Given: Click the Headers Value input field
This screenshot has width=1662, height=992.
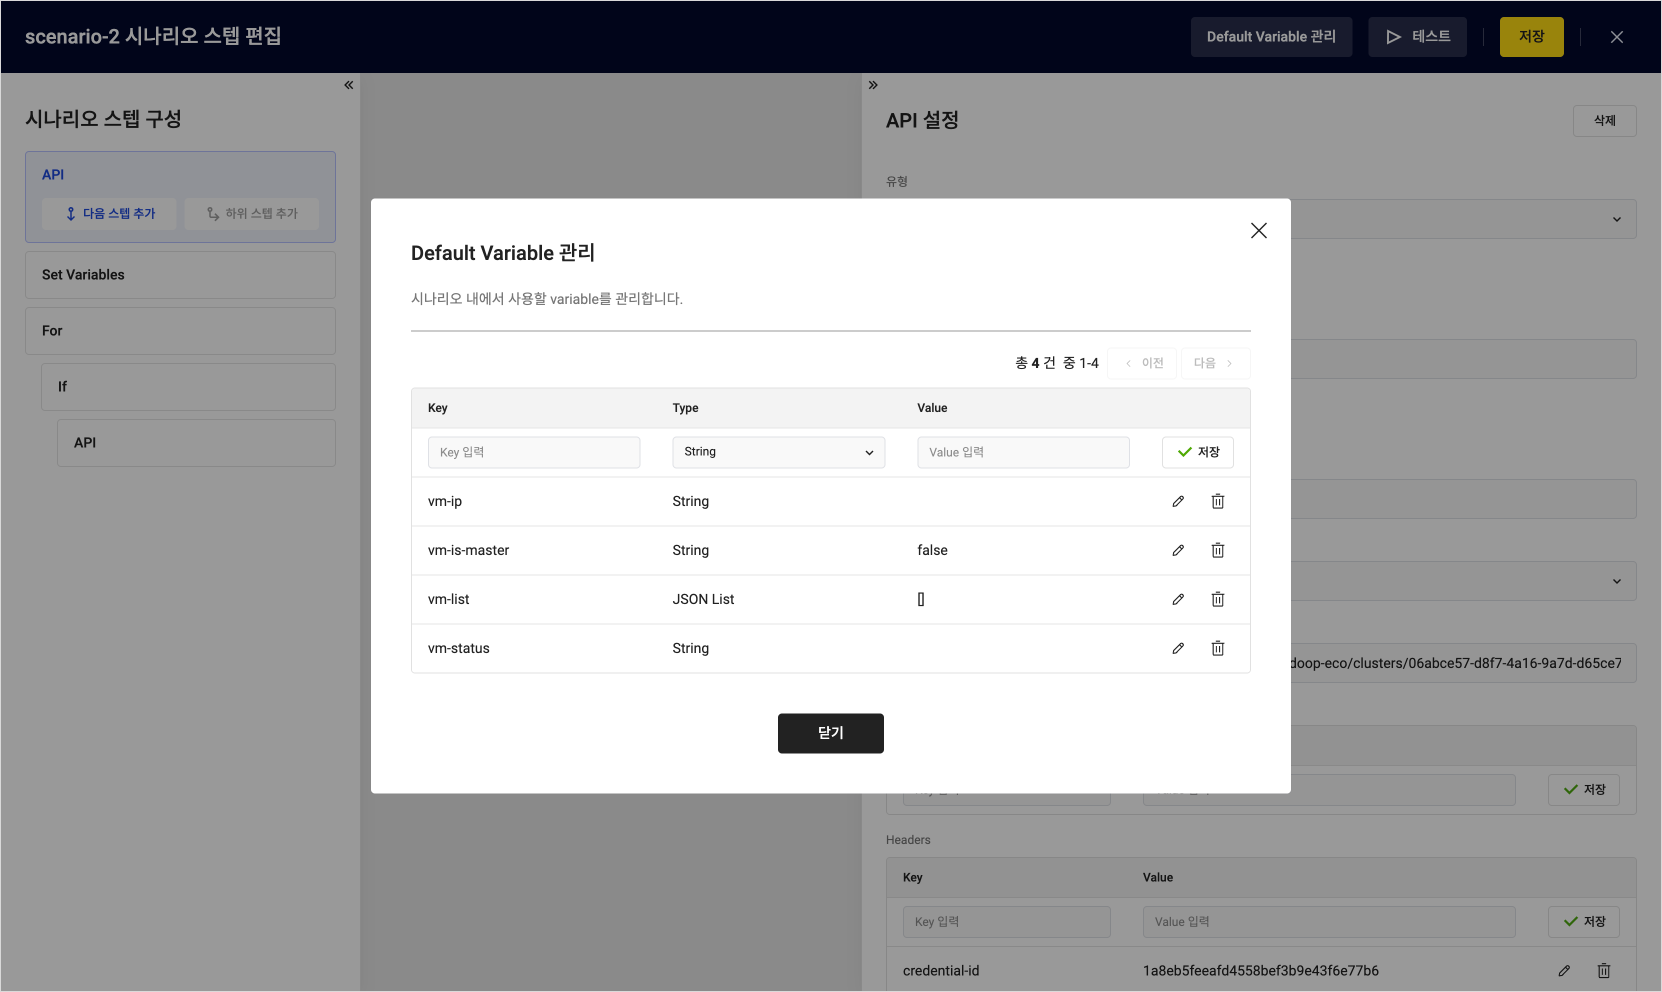Looking at the screenshot, I should 1329,922.
